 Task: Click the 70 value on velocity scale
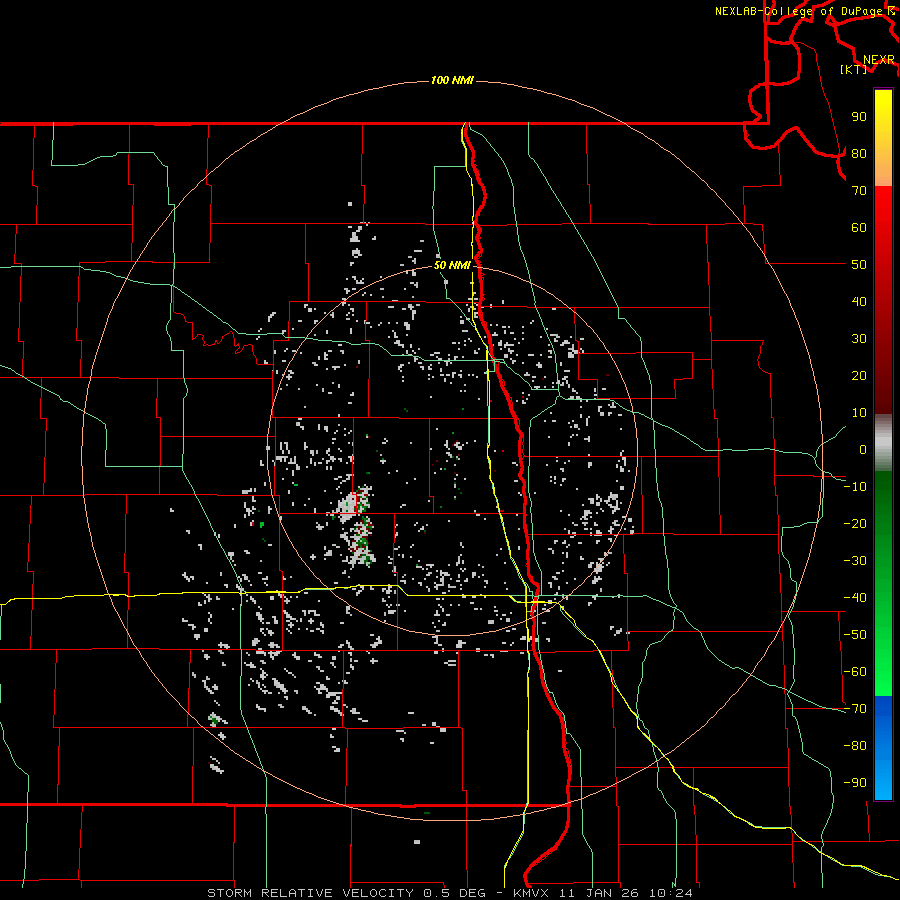(x=859, y=191)
